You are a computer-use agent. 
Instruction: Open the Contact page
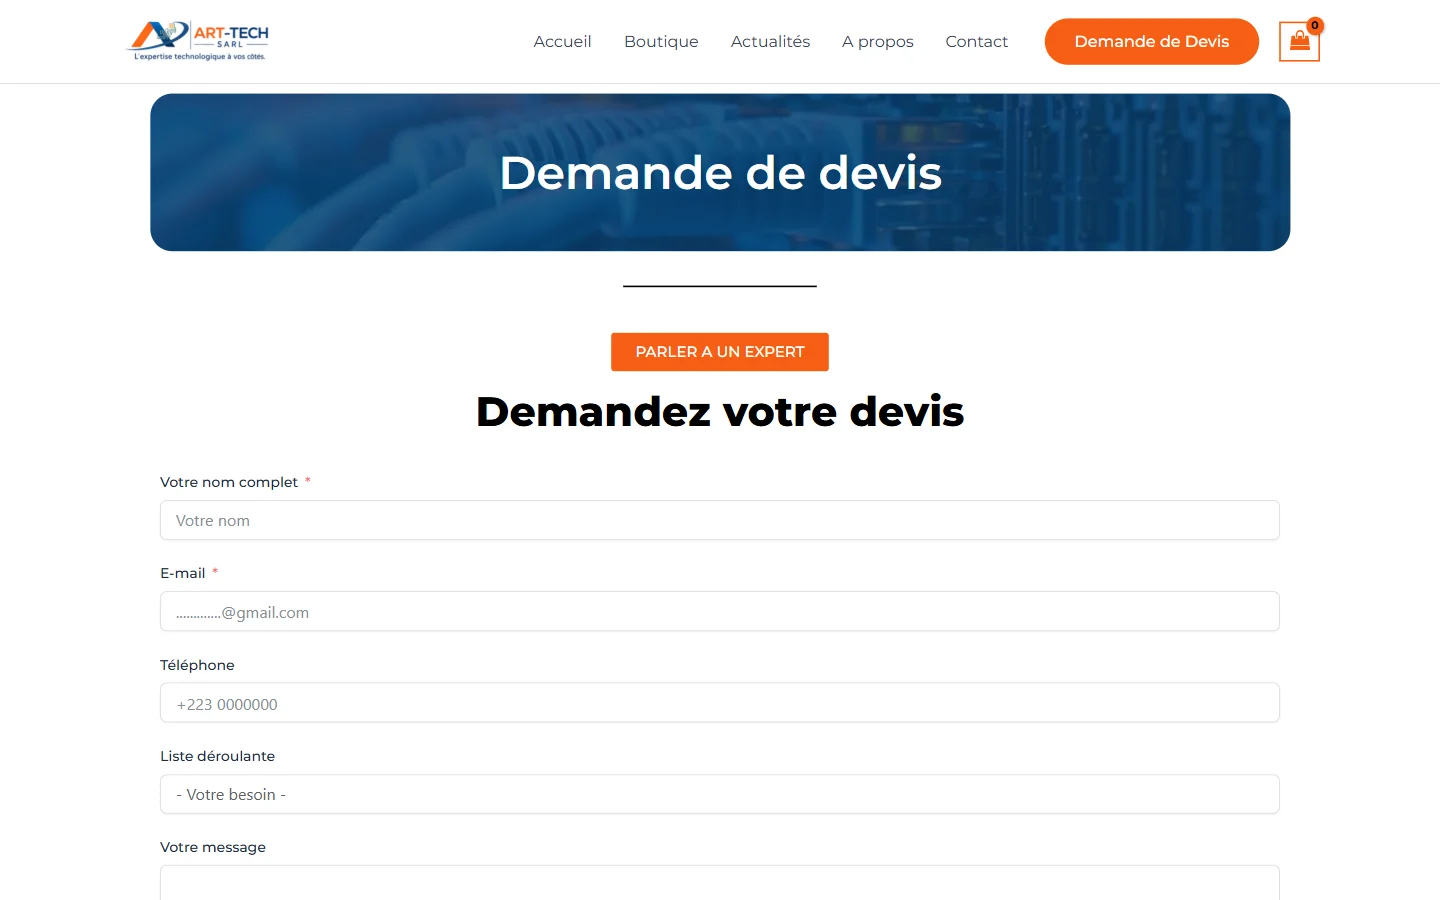pyautogui.click(x=976, y=42)
